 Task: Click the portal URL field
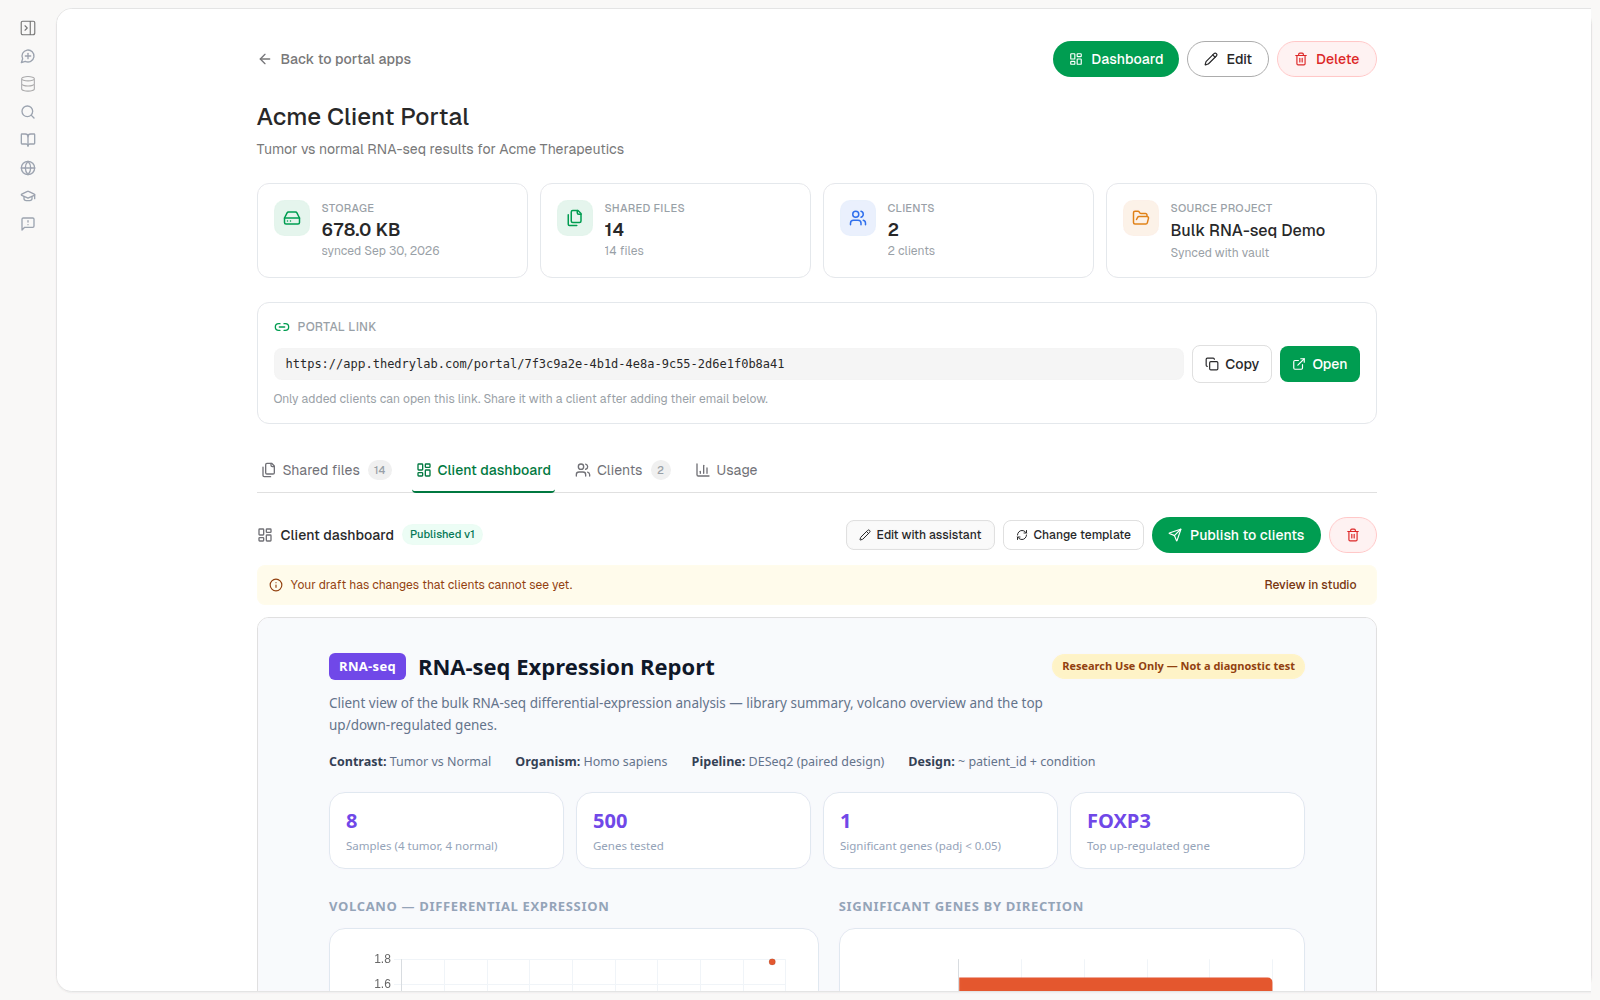729,364
